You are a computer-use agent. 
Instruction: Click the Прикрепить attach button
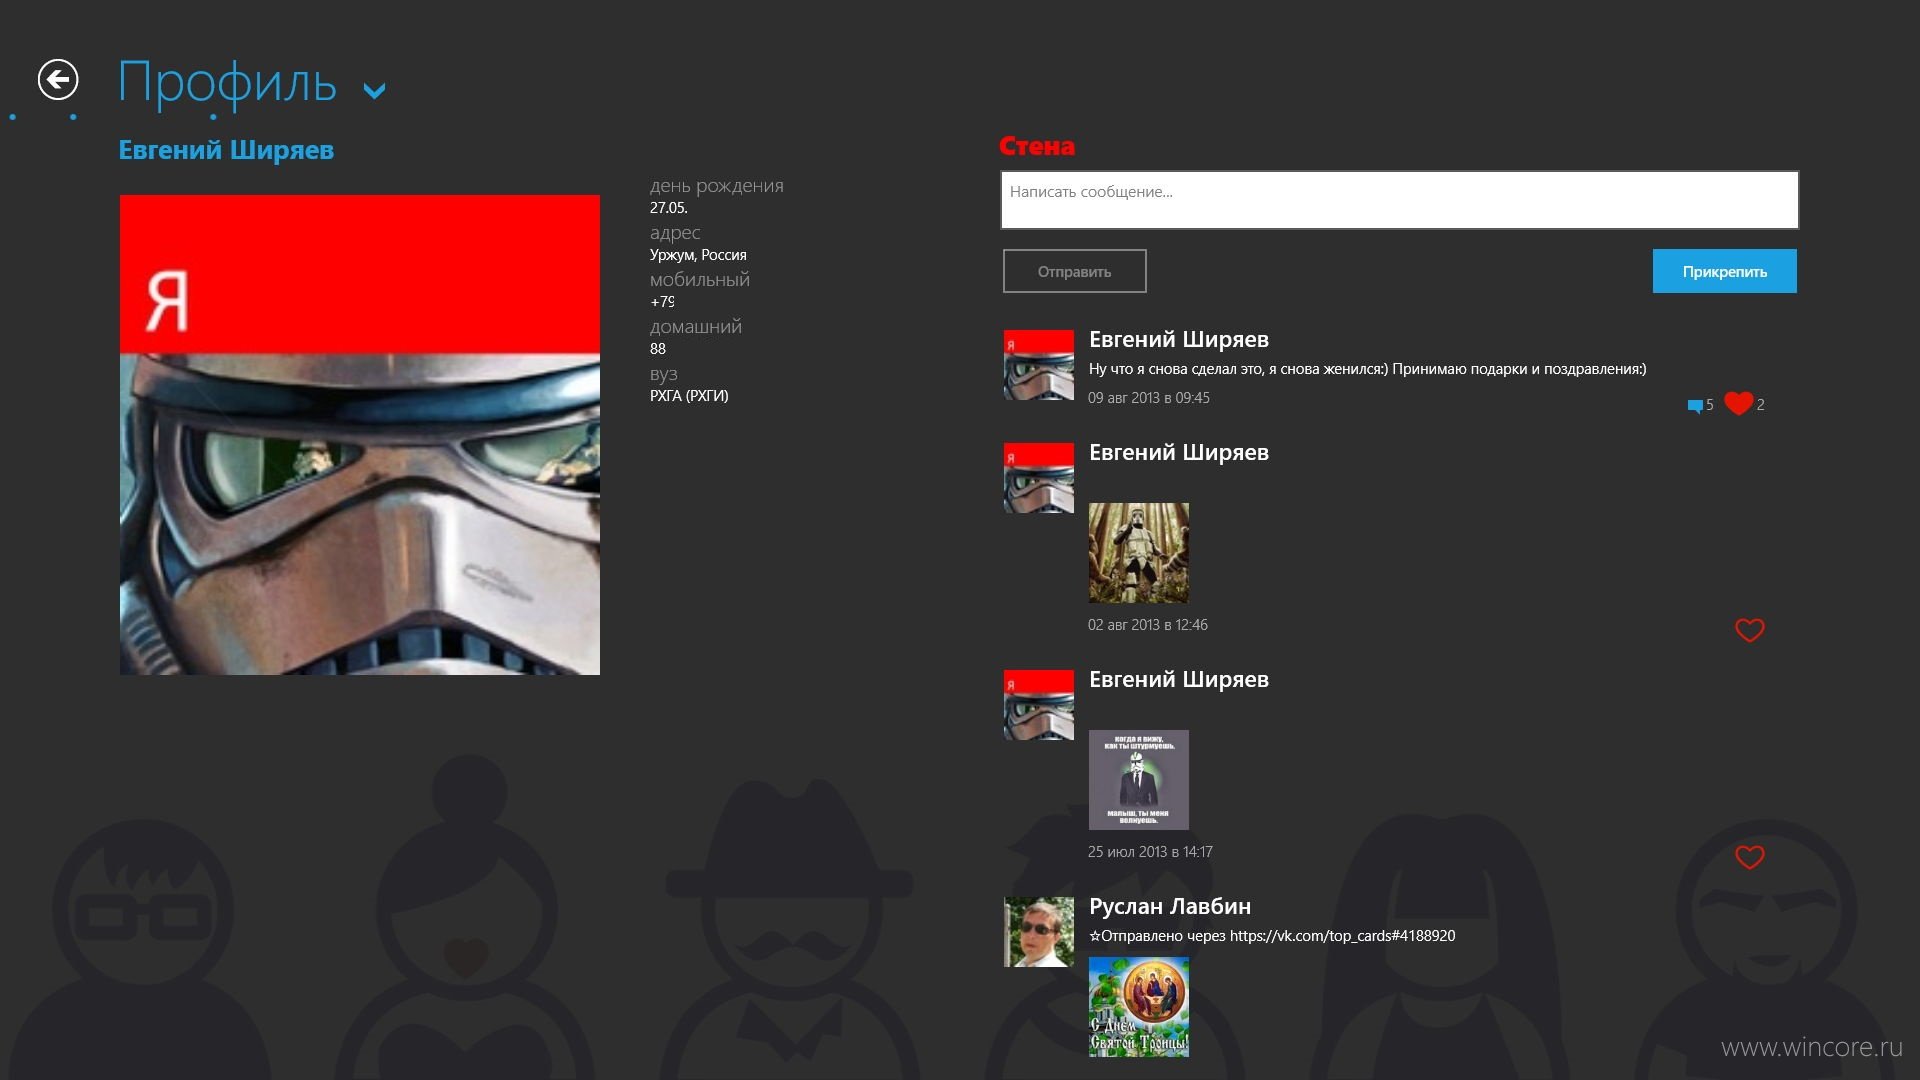point(1724,271)
